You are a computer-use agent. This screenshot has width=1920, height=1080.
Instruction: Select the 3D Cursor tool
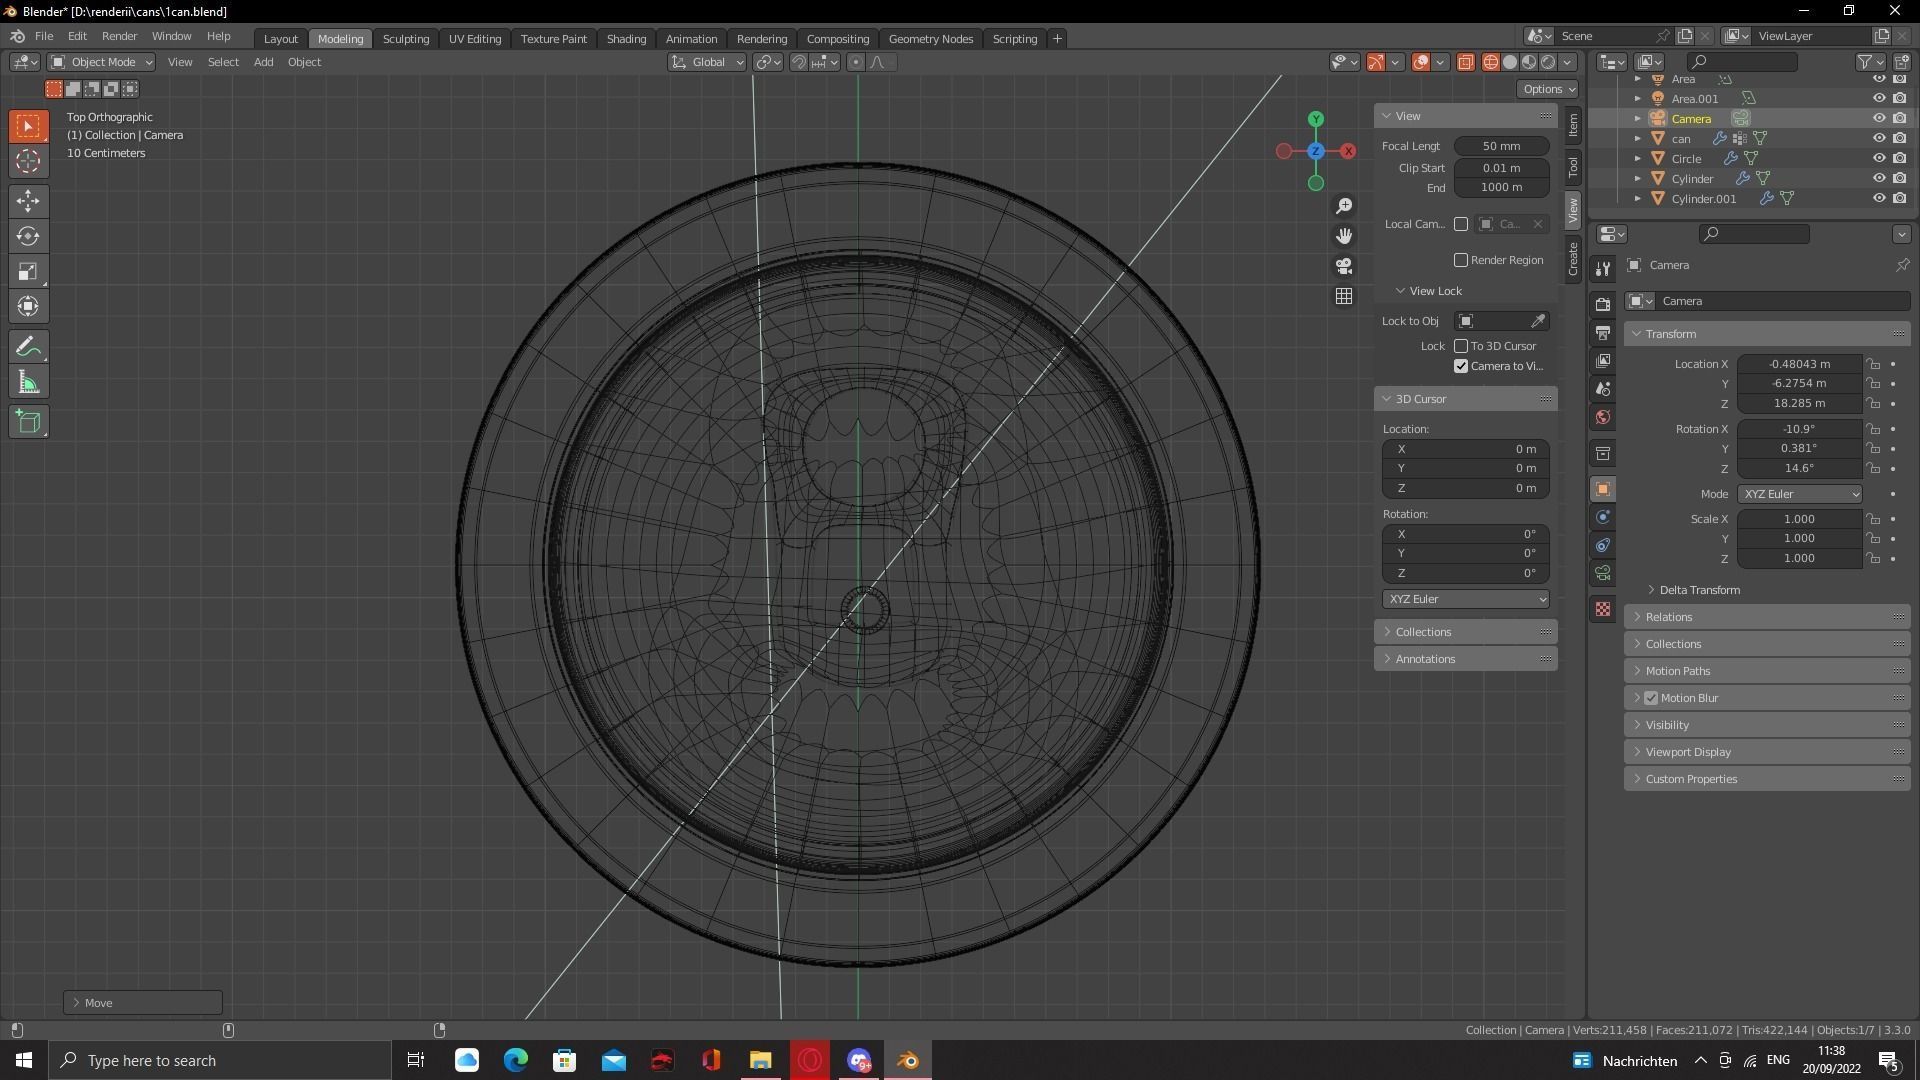point(28,161)
